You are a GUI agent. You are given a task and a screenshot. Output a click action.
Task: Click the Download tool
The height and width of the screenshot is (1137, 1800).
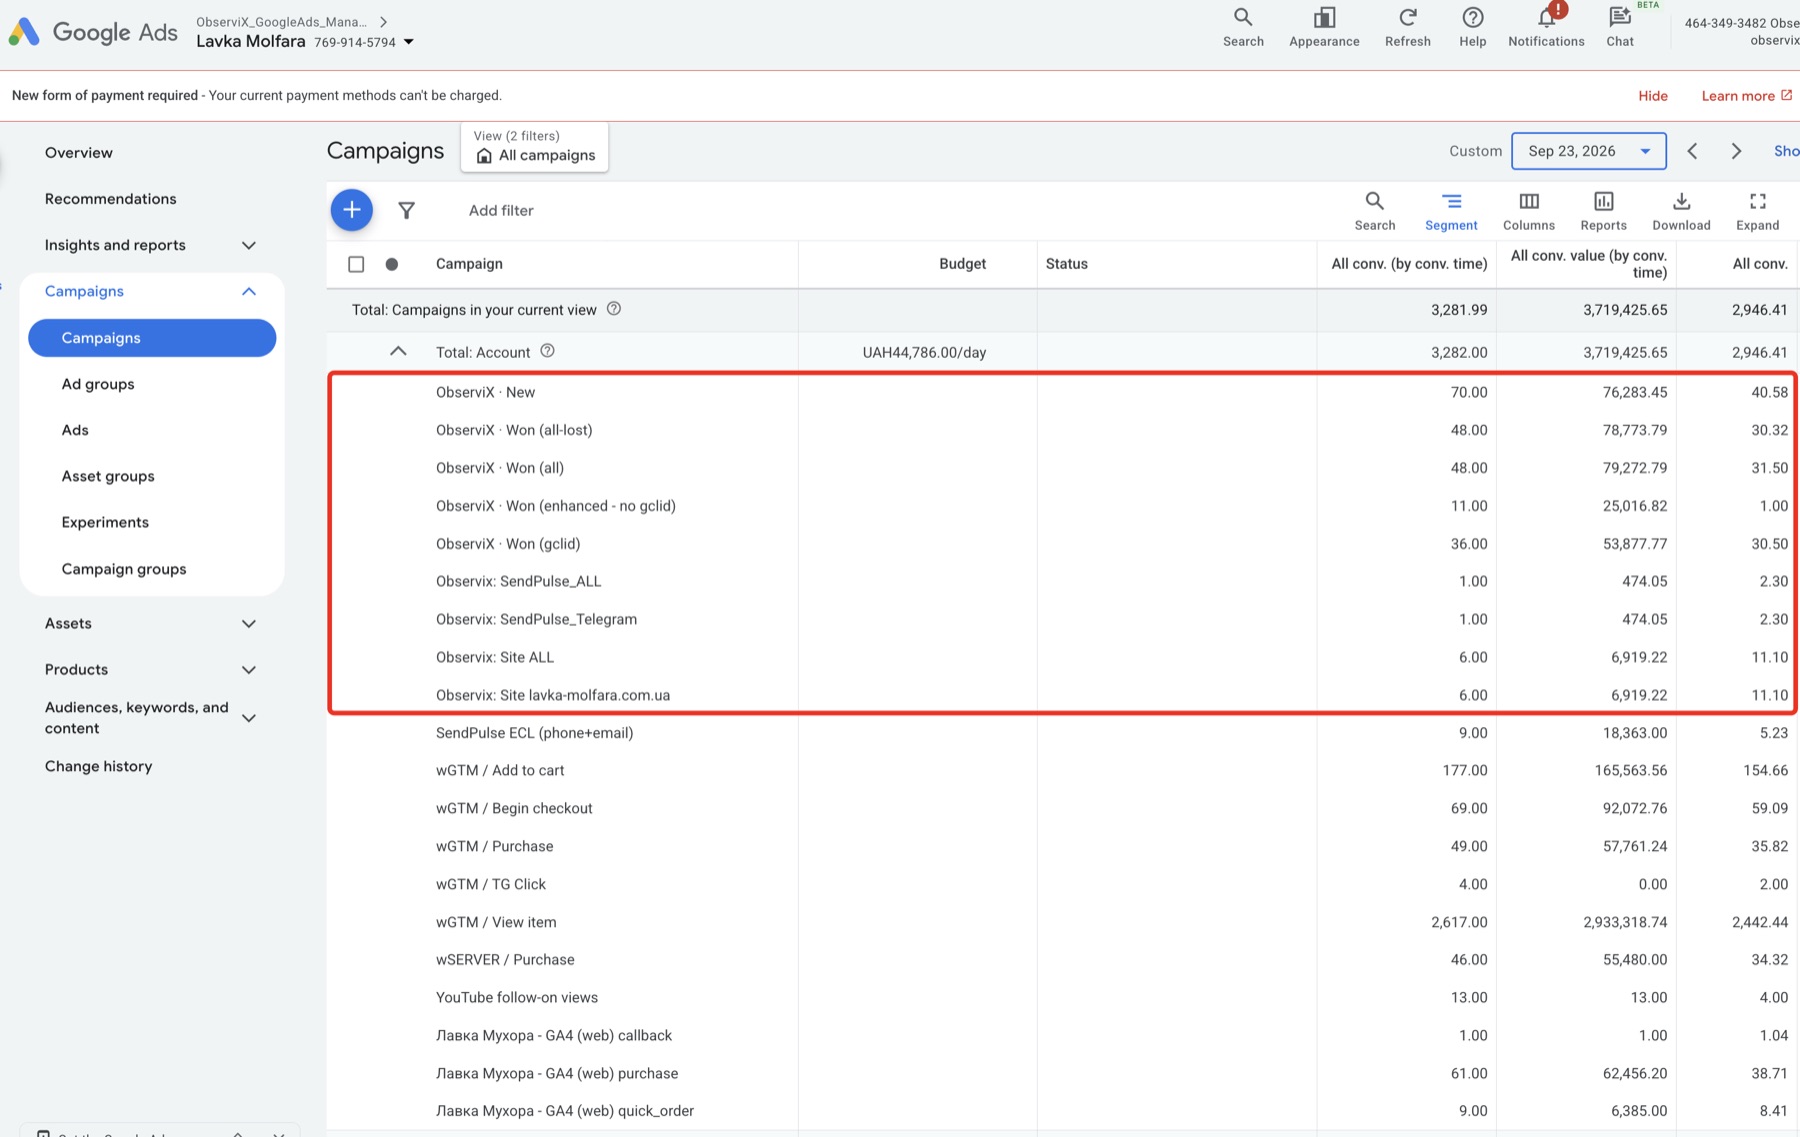(1681, 211)
